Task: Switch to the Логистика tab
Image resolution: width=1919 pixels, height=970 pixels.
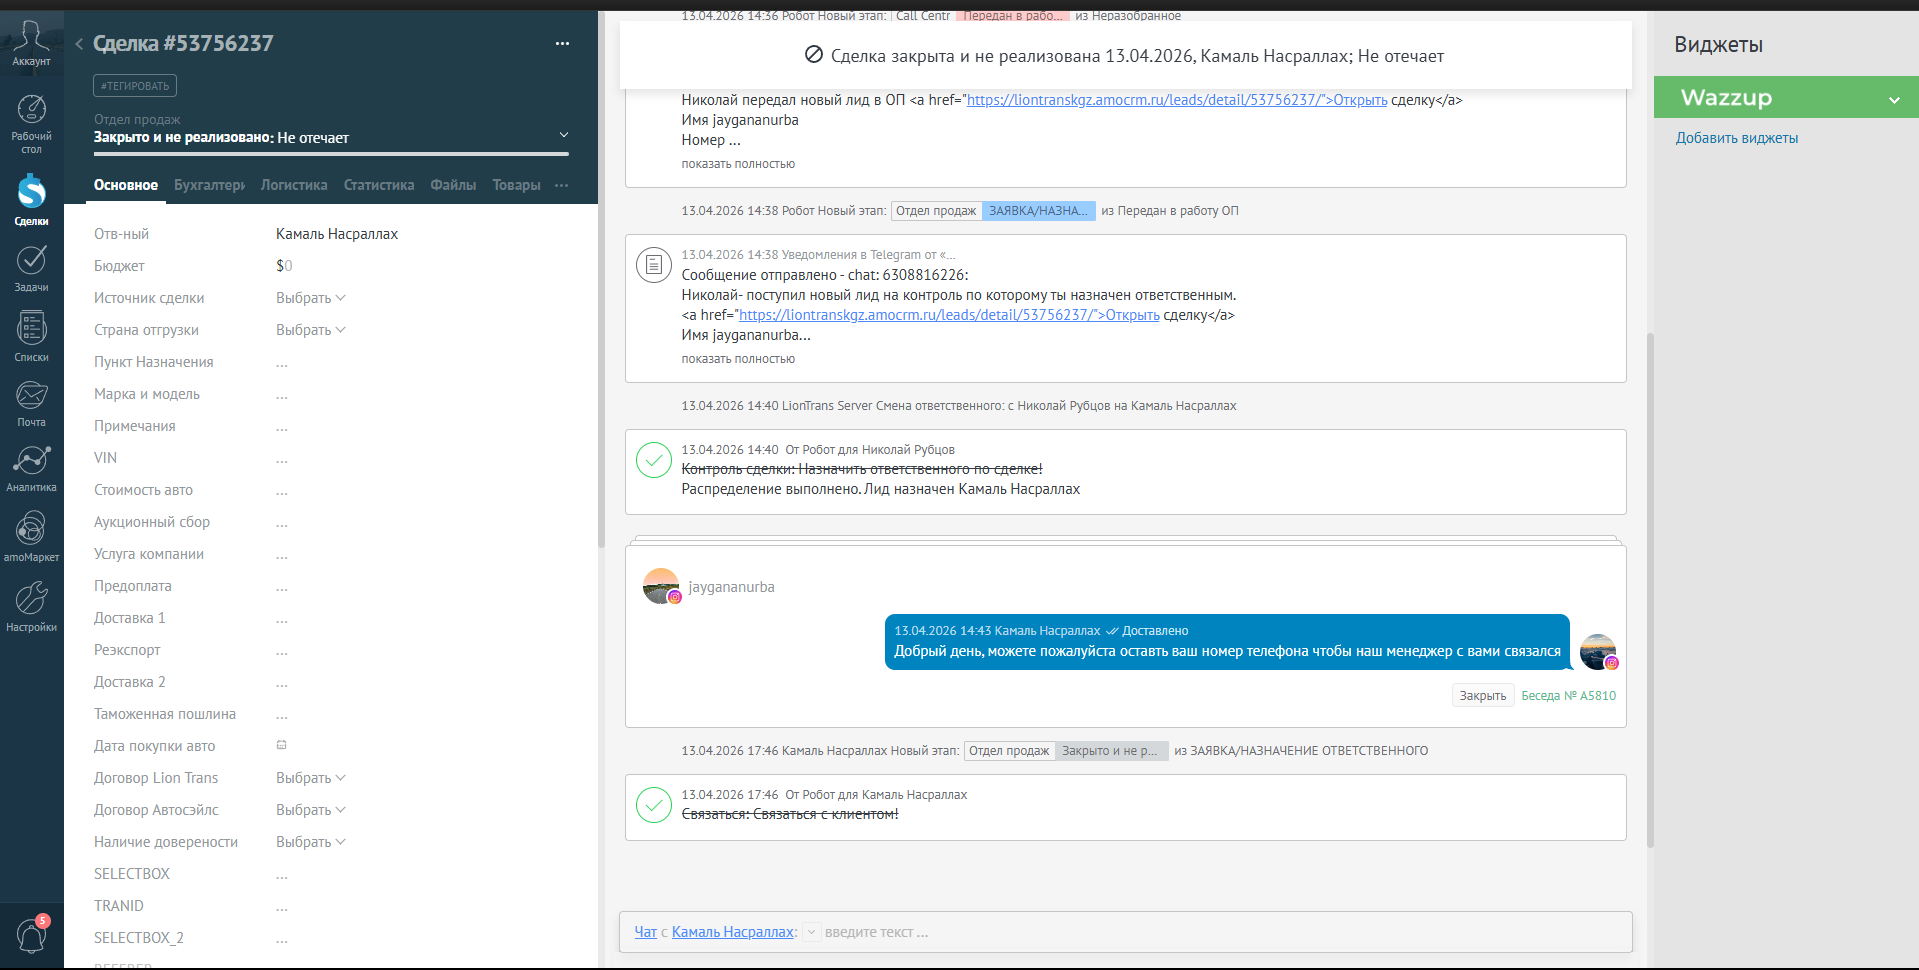Action: point(294,185)
